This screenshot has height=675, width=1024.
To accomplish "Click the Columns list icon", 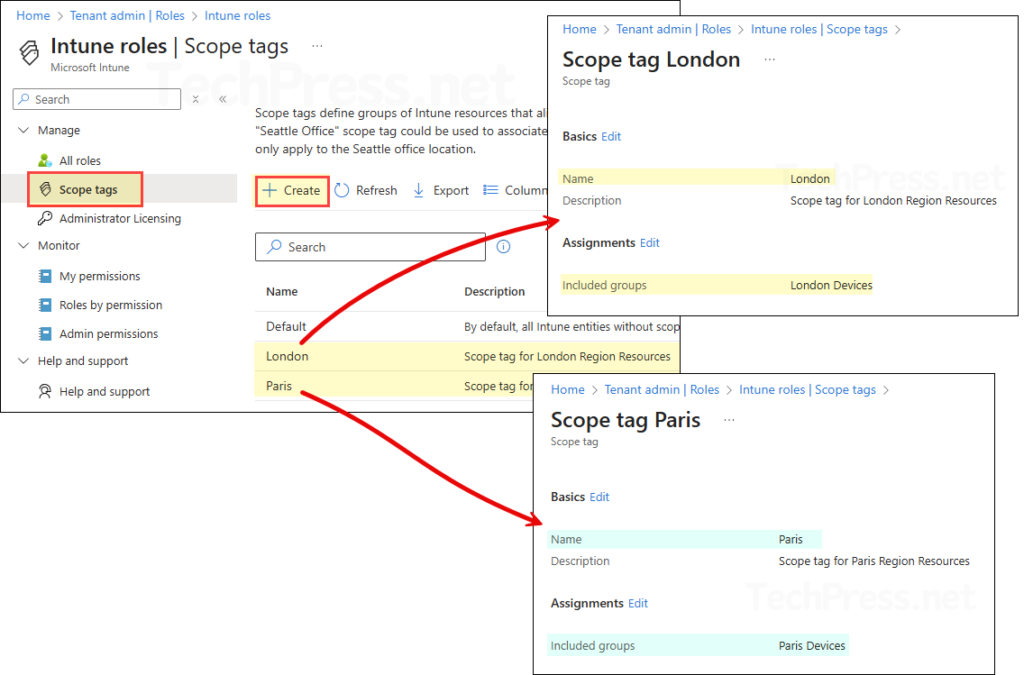I will [x=490, y=190].
